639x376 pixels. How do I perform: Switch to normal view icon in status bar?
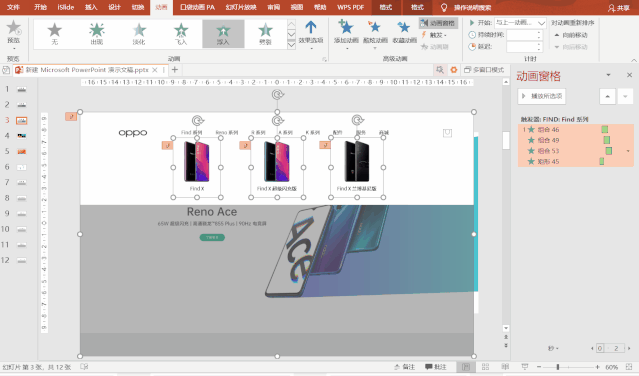tap(466, 367)
